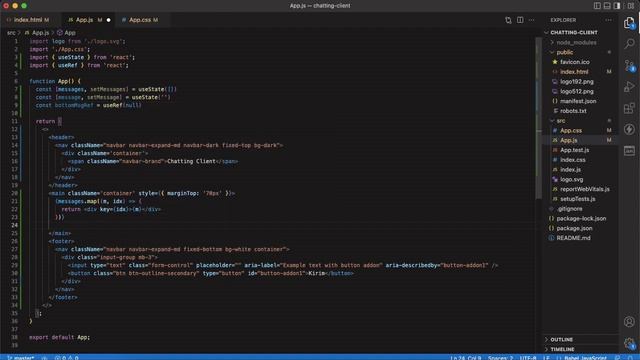640x360 pixels.
Task: Open the activity bar icon below lightning bolt
Action: click(629, 151)
